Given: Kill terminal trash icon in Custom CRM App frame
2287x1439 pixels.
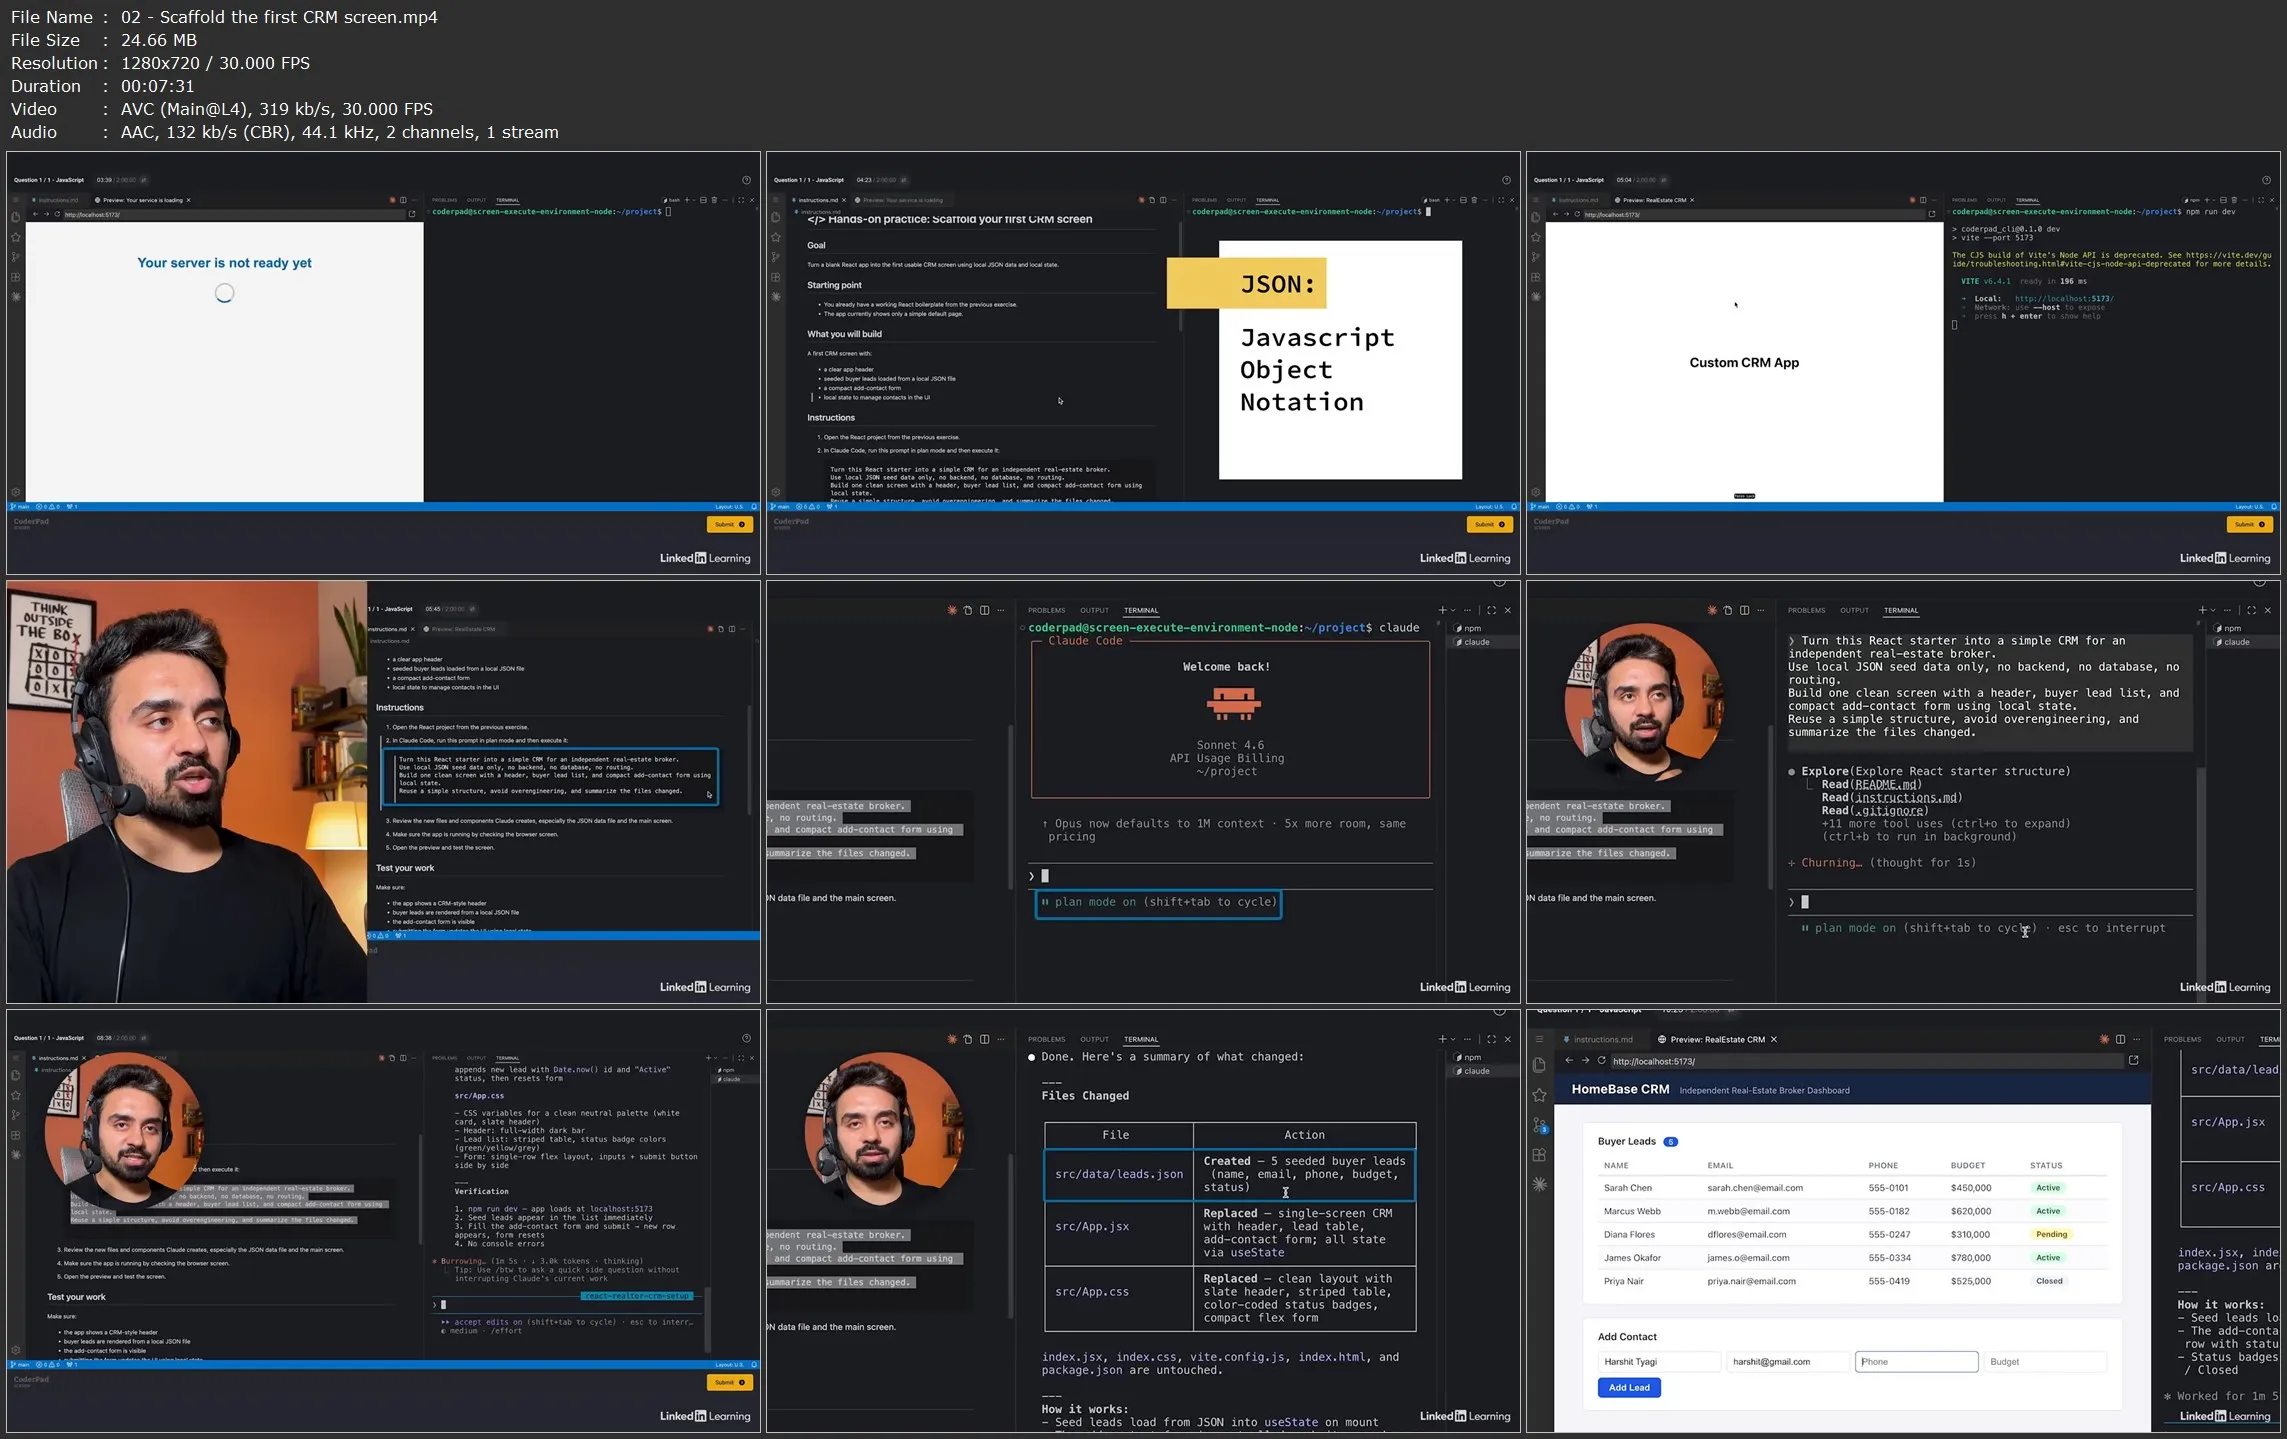Looking at the screenshot, I should pyautogui.click(x=2234, y=200).
